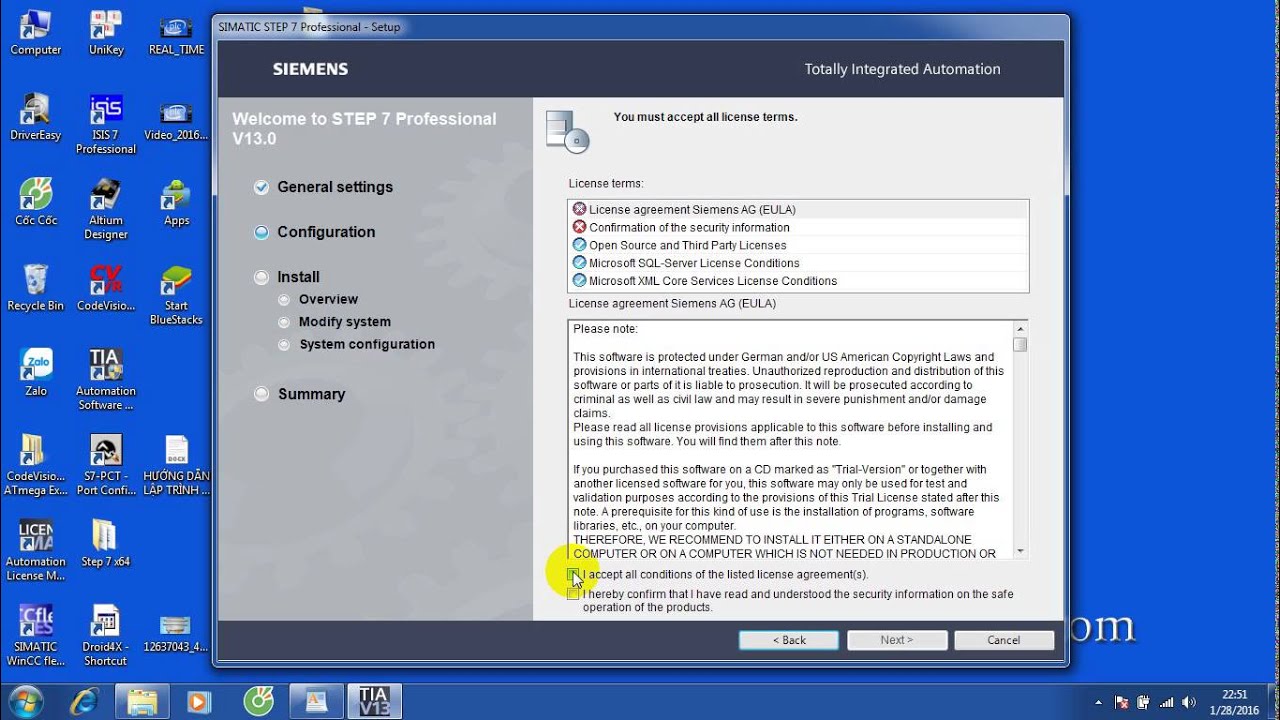Select the S7-PCT Port Configurator icon

[x=105, y=465]
